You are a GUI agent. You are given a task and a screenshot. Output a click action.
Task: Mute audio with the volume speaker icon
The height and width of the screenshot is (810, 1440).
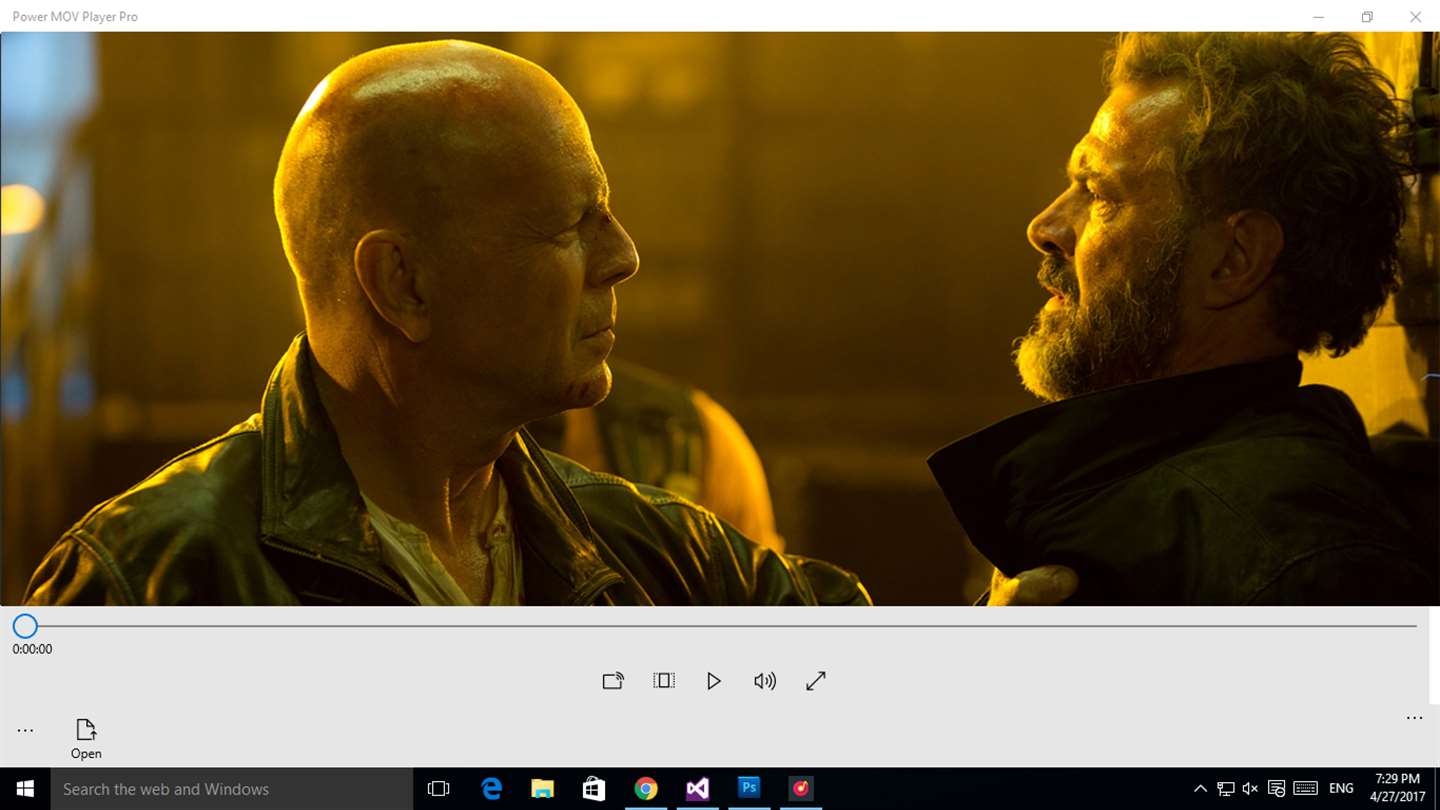(765, 681)
